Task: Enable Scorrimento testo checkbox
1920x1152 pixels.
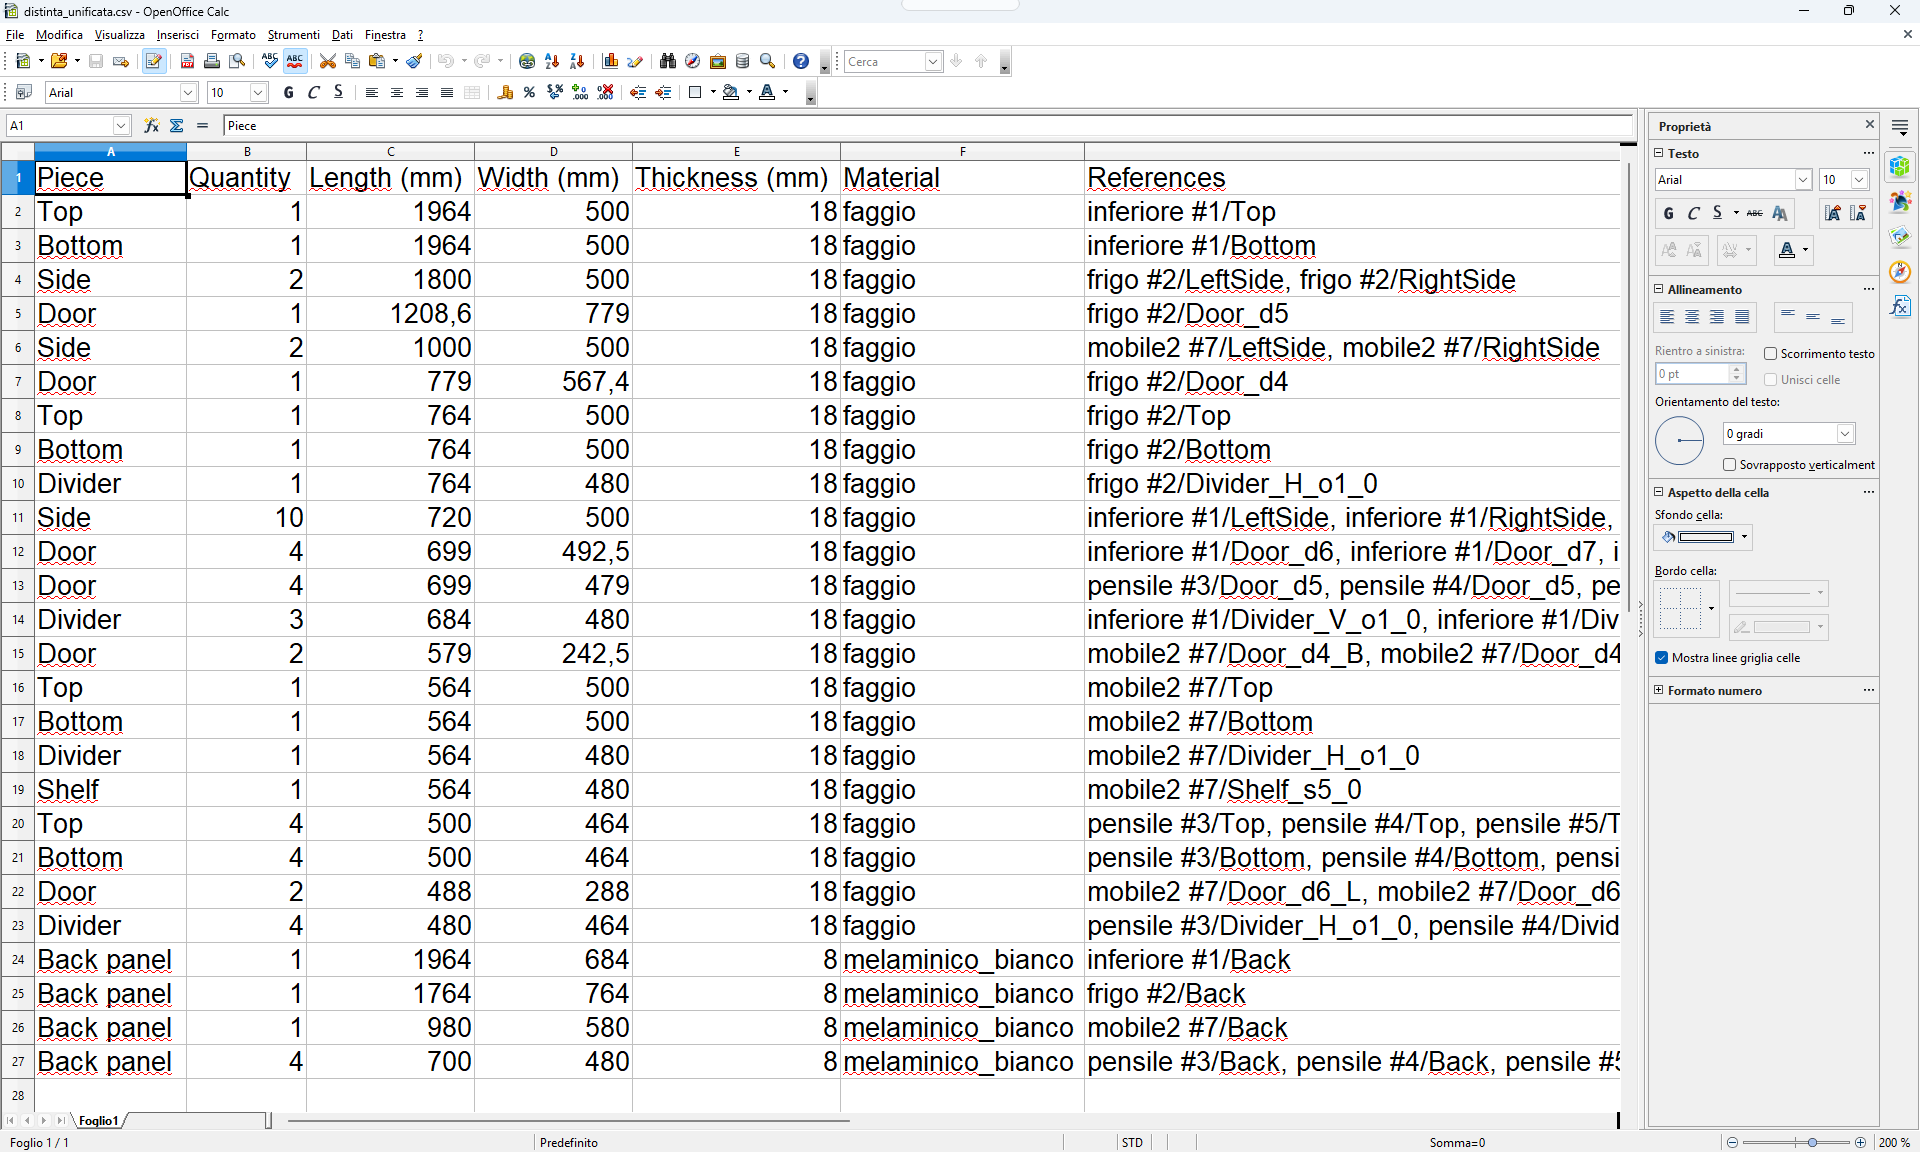Action: coord(1770,354)
